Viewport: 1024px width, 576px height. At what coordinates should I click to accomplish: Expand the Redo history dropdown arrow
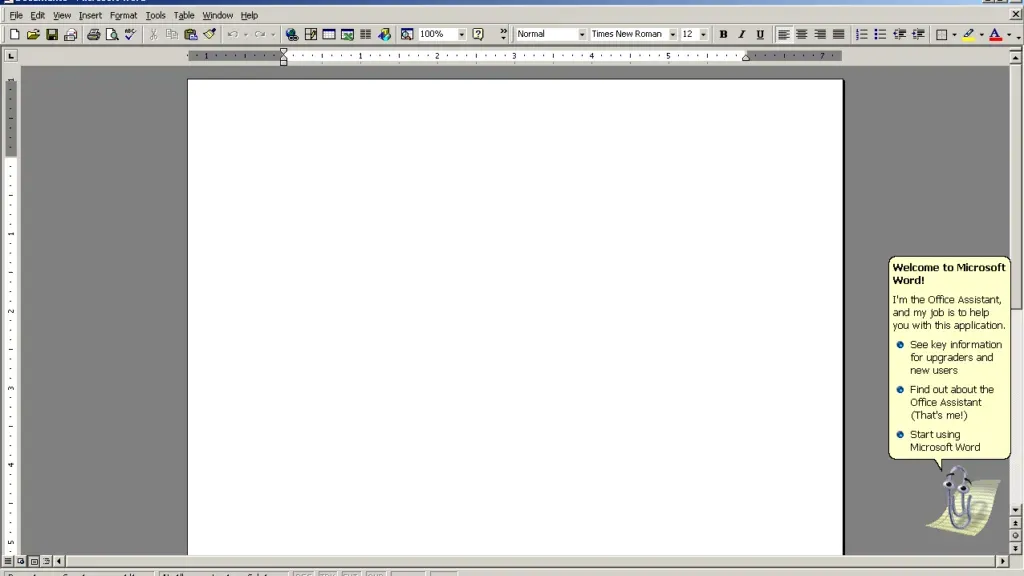(273, 35)
